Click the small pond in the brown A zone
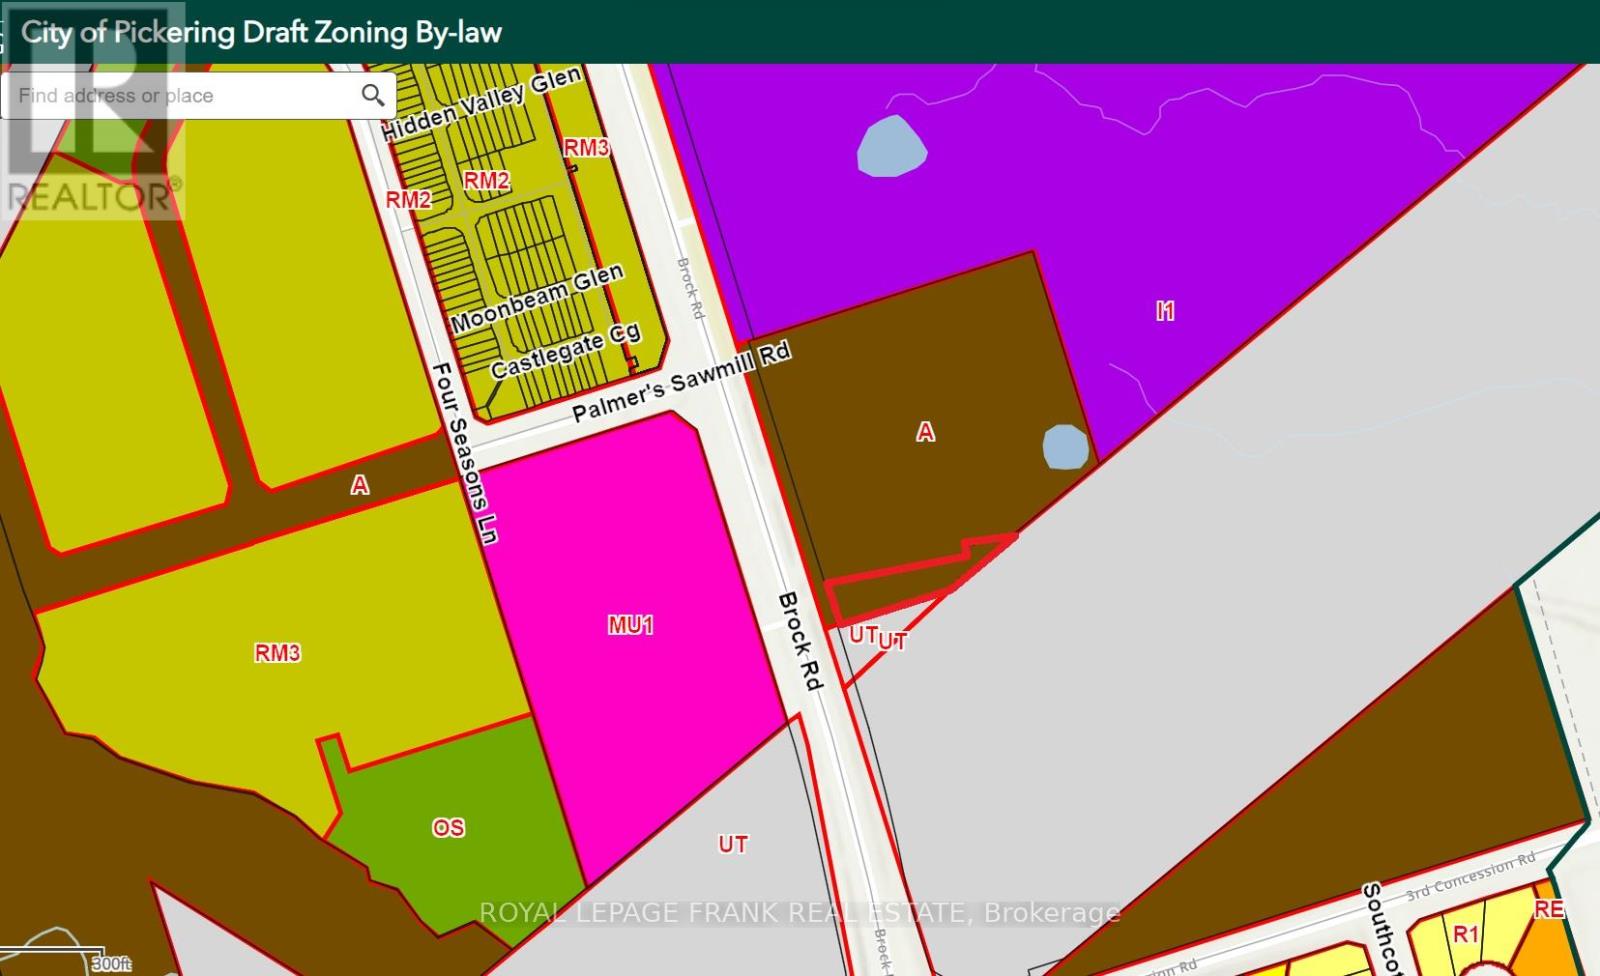Viewport: 1600px width, 976px height. pos(1065,447)
